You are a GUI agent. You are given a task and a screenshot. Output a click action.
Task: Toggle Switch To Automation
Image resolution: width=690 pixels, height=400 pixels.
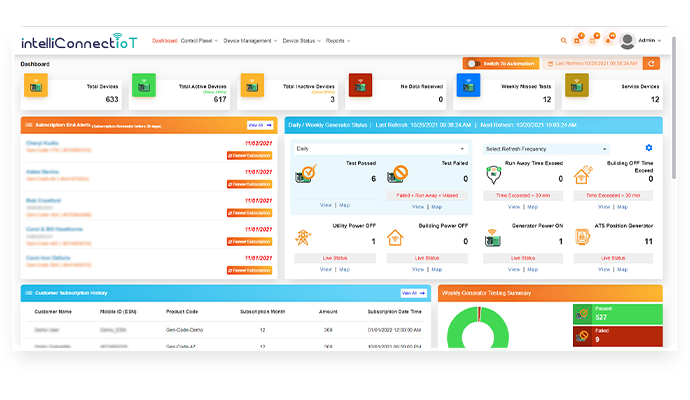tap(474, 63)
